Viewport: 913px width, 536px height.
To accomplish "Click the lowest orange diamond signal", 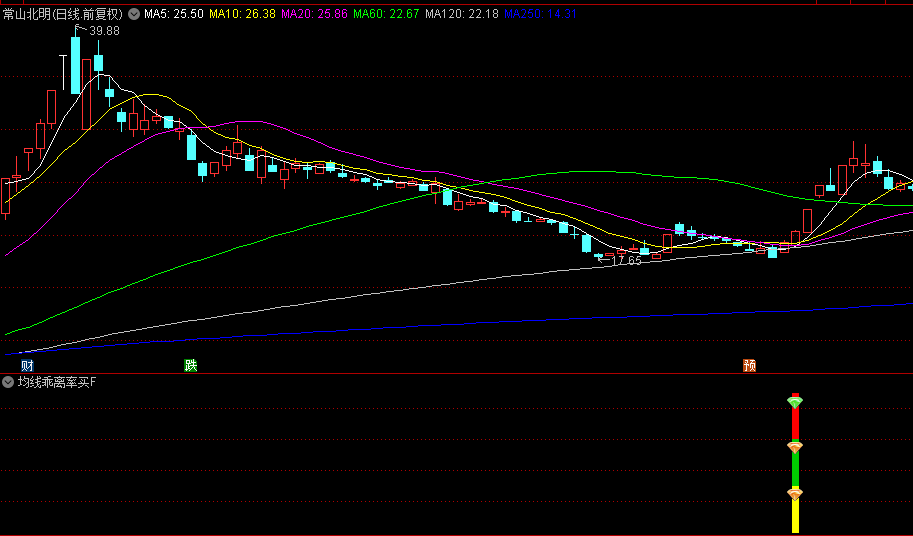I will point(795,494).
